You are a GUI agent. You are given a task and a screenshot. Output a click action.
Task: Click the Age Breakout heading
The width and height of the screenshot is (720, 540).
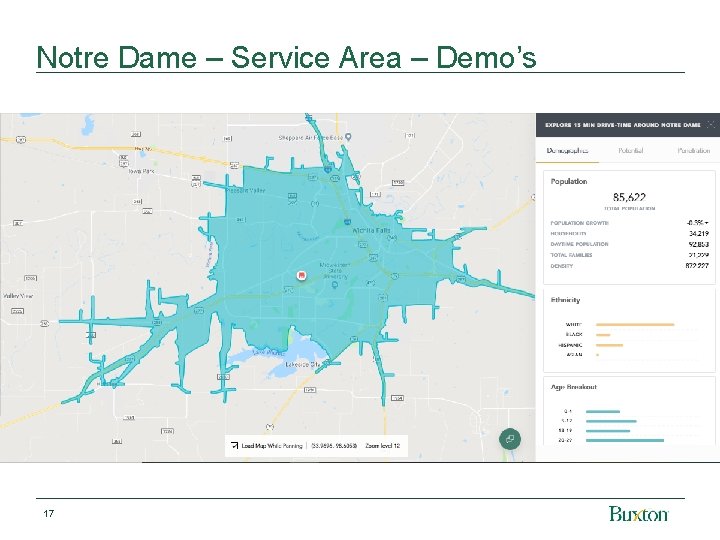coord(574,387)
